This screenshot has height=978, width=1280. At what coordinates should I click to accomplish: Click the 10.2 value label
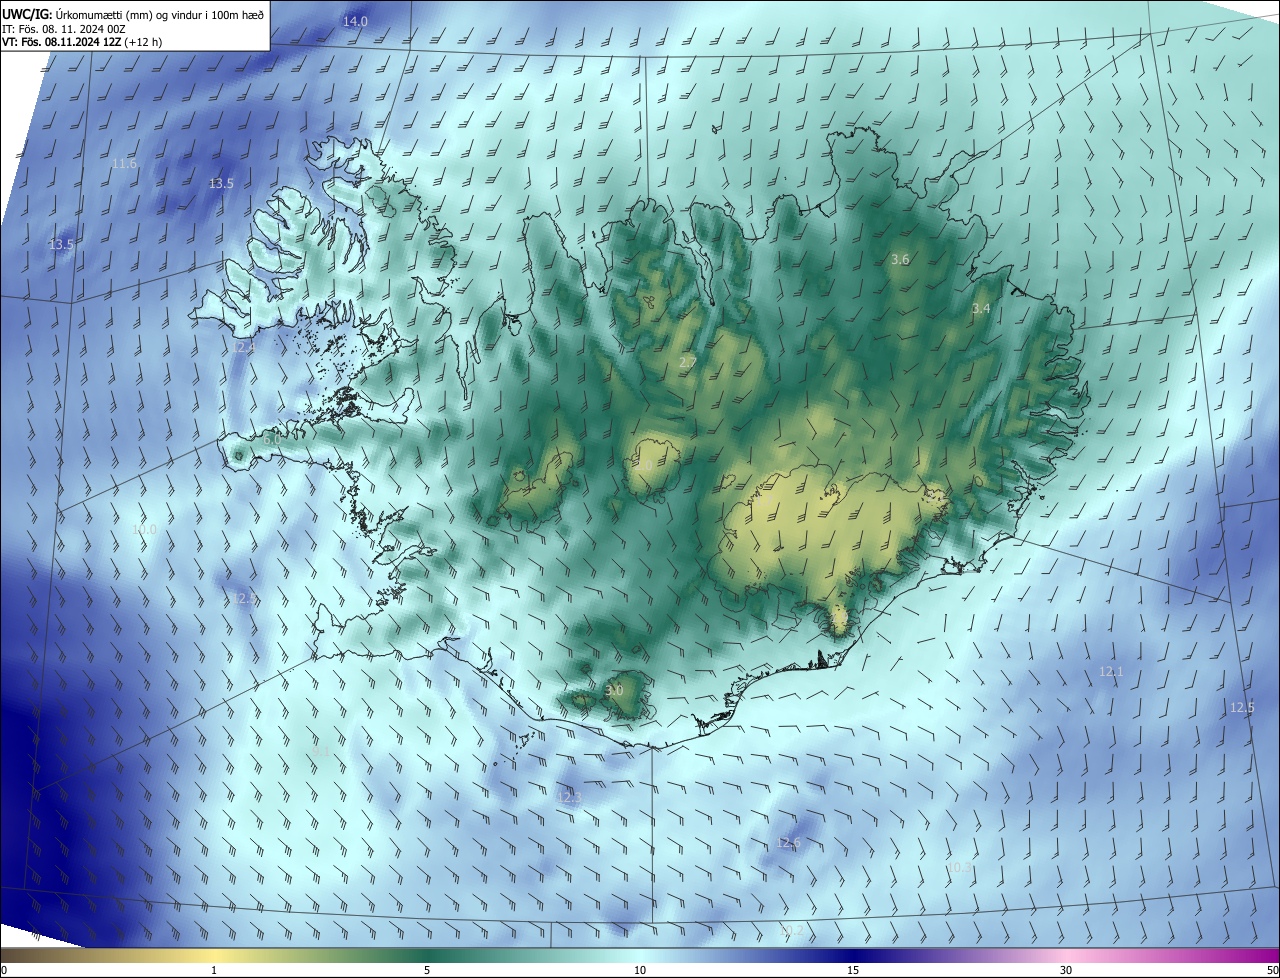point(790,930)
